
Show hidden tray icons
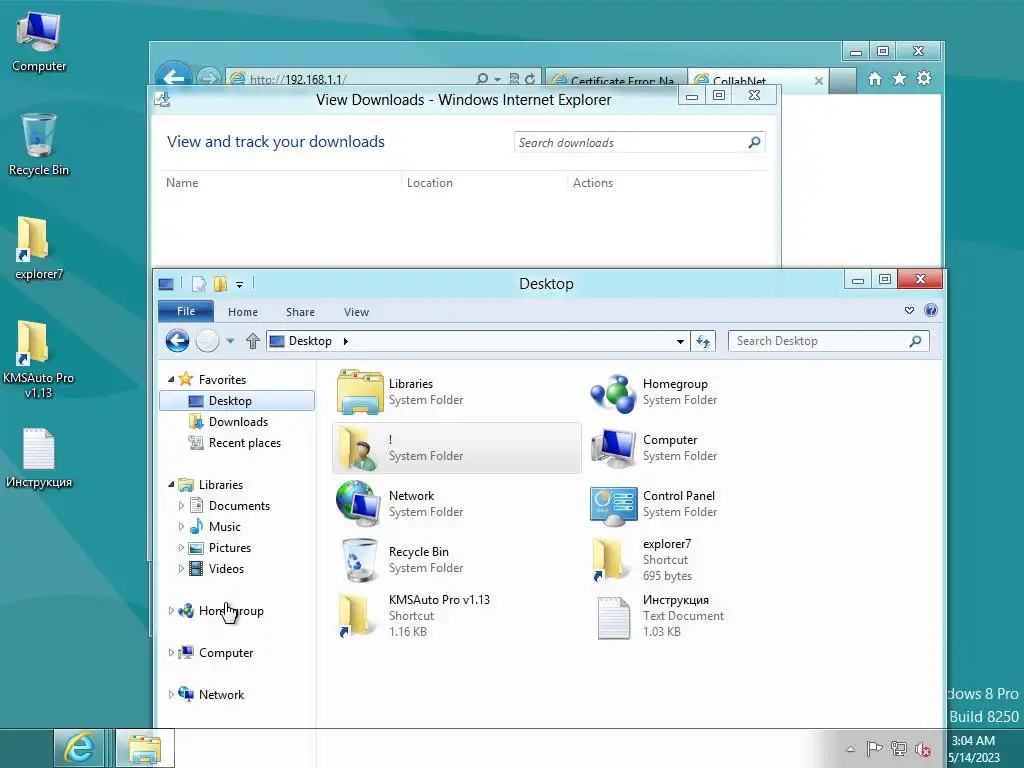(x=850, y=749)
